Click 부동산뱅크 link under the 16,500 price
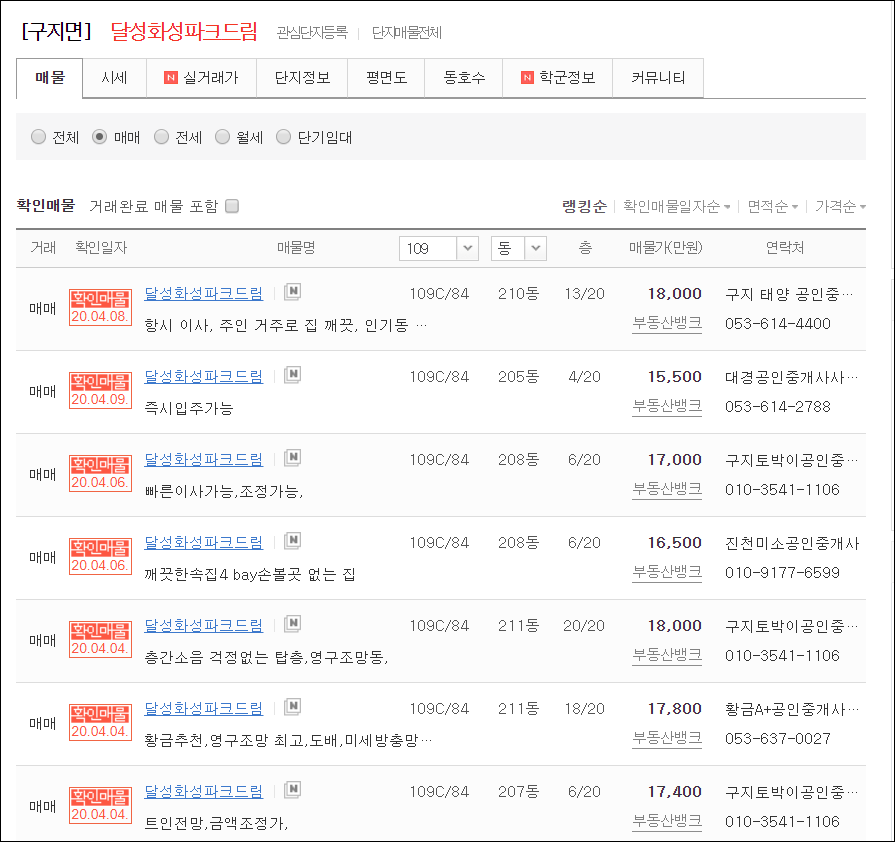 667,573
